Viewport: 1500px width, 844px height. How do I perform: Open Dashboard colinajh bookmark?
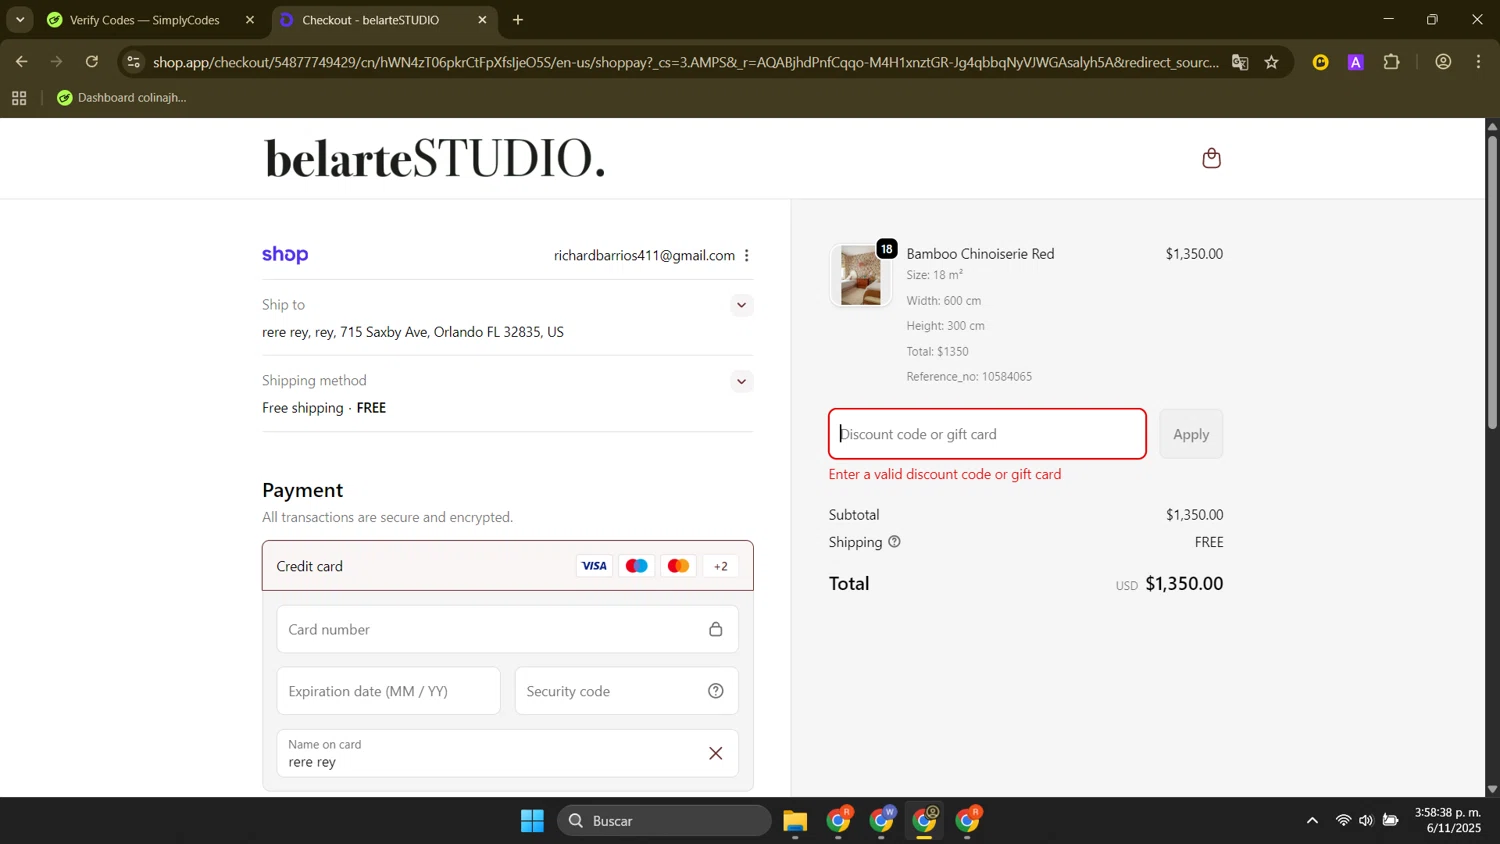click(x=122, y=98)
